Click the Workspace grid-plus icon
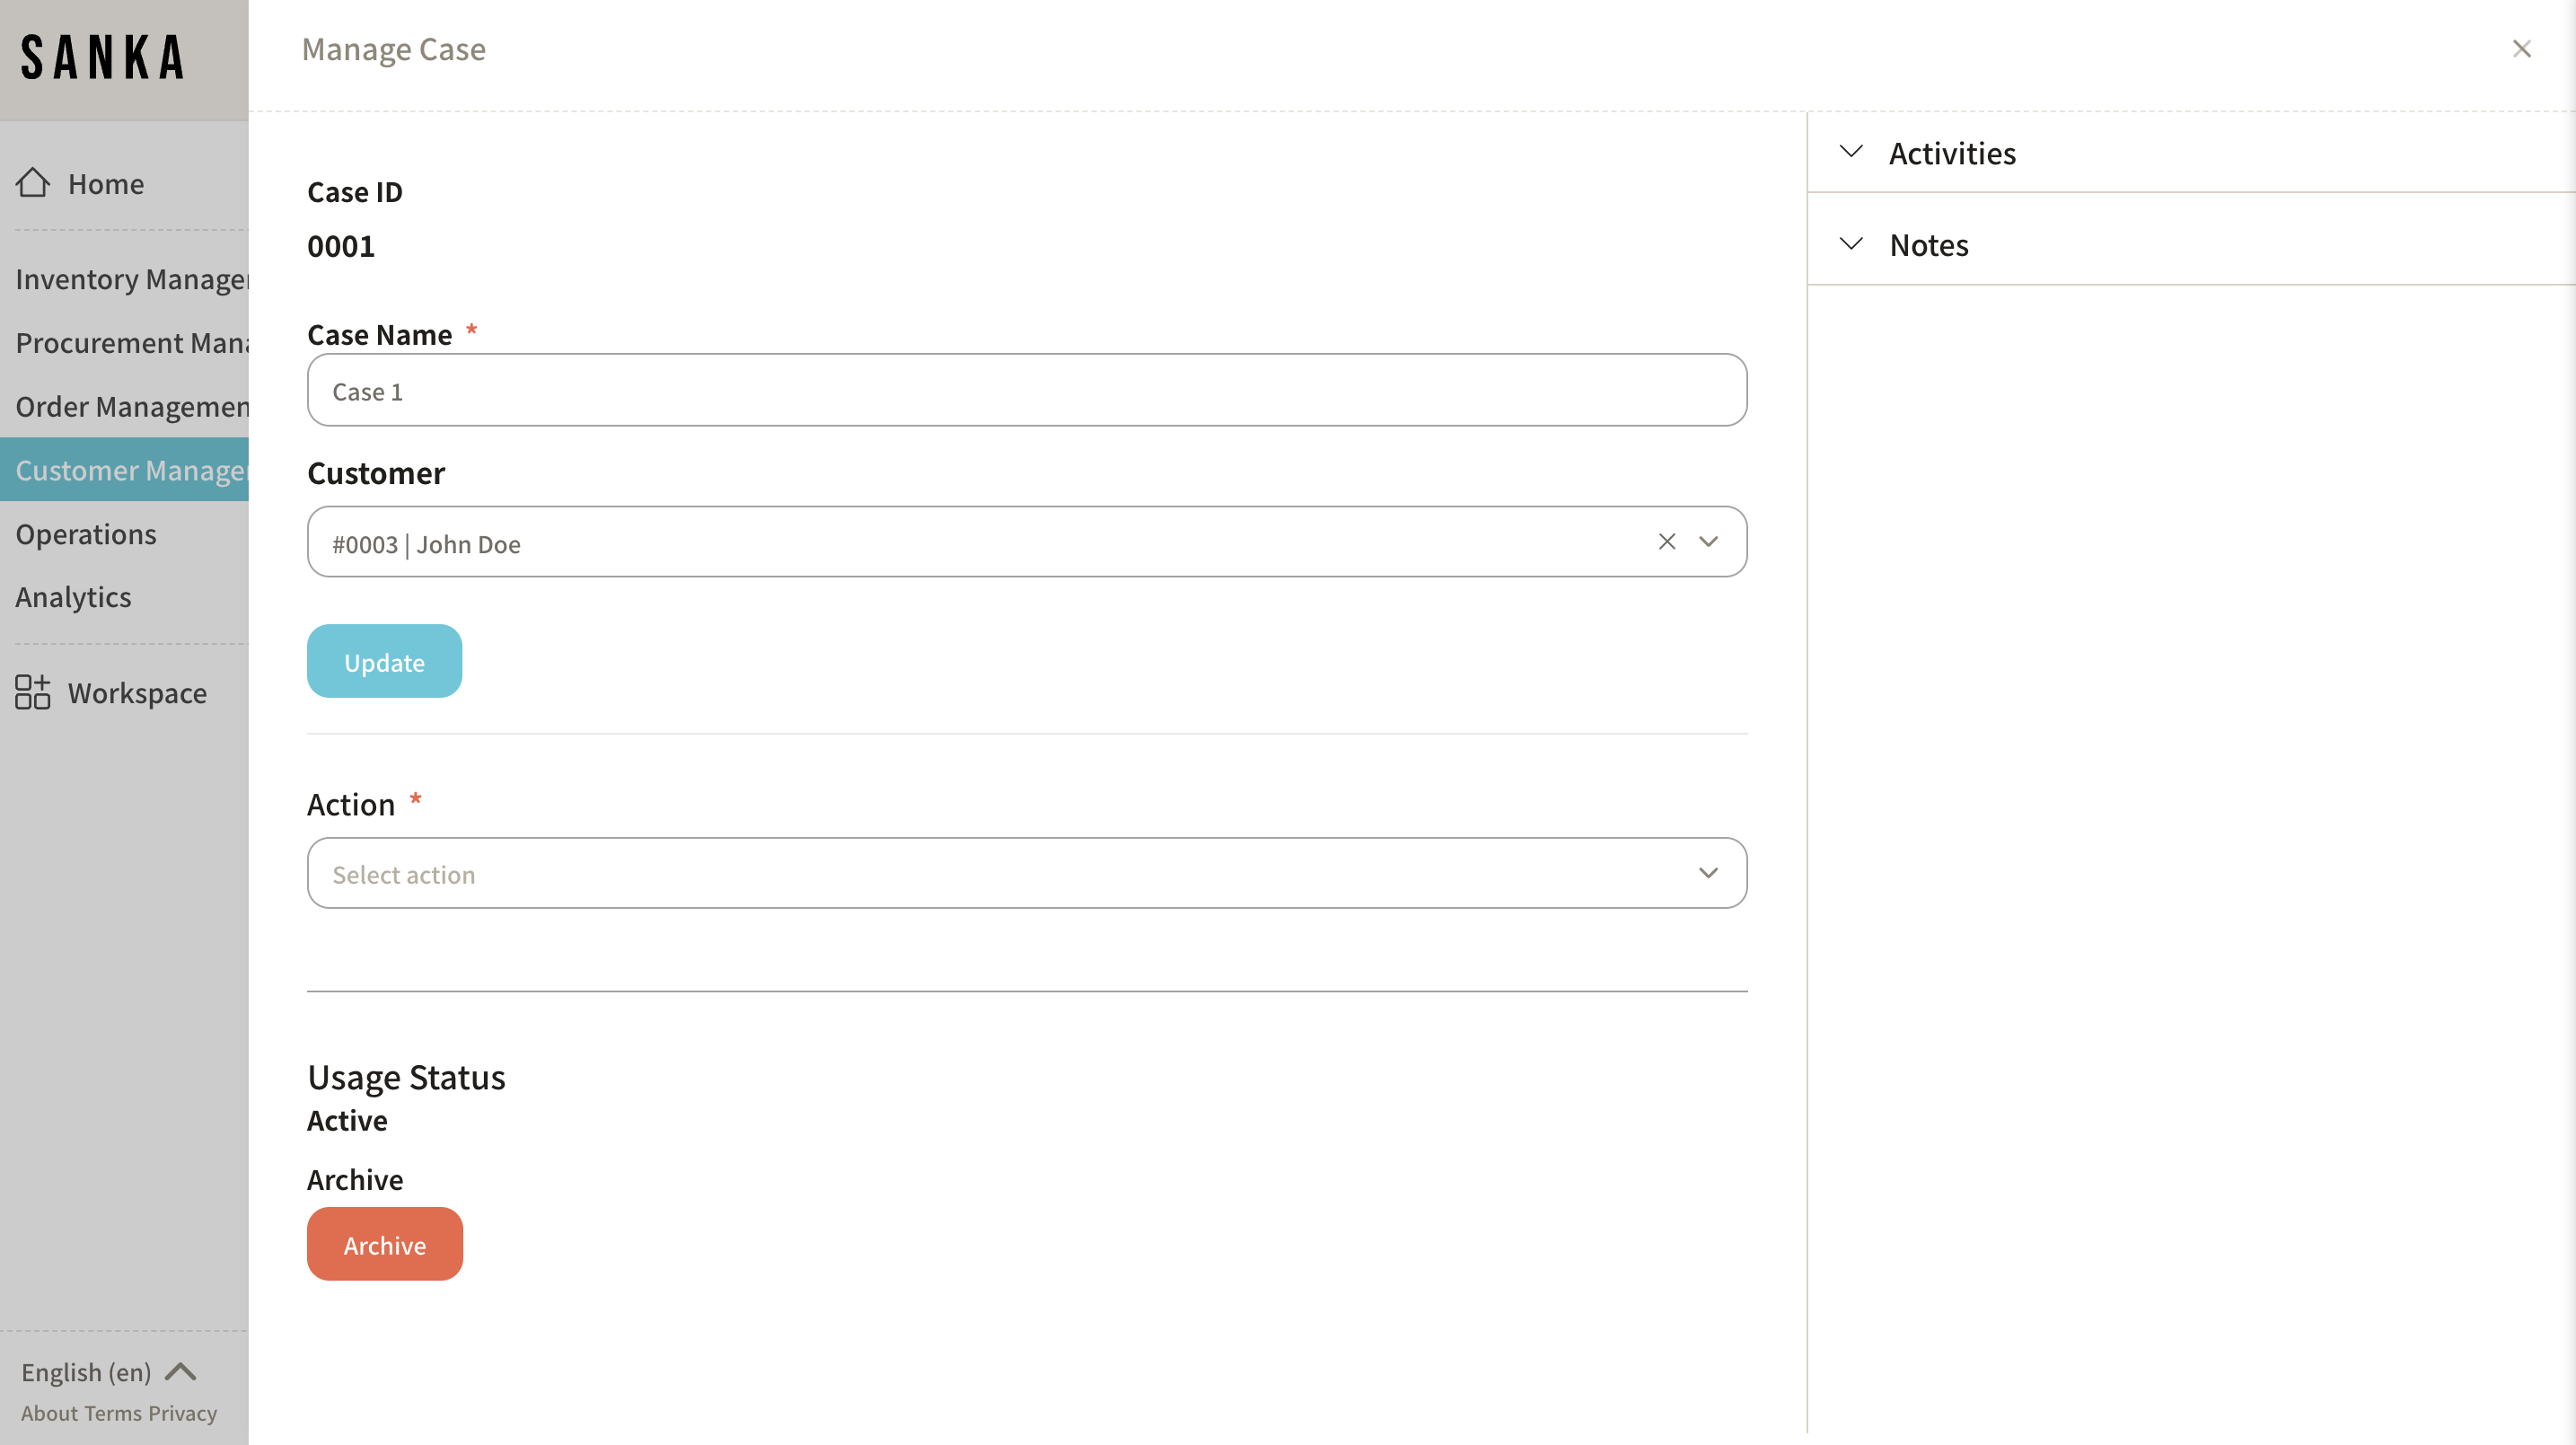The image size is (2576, 1445). [x=33, y=692]
